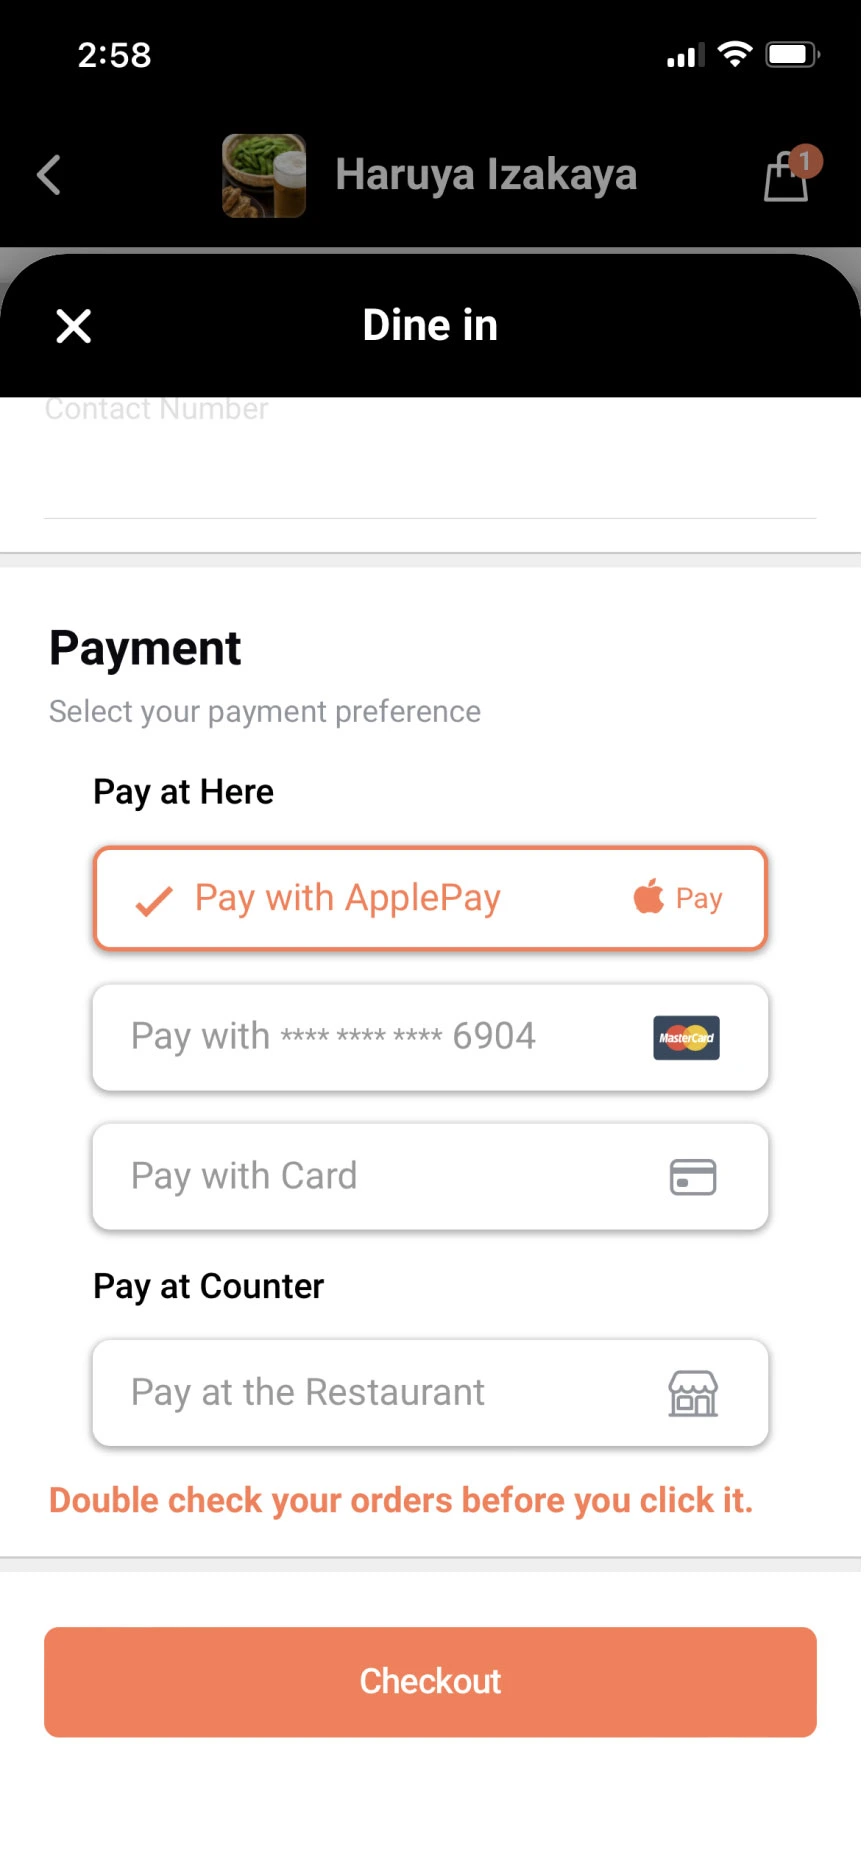The image size is (864, 1866).
Task: Click the Double check your orders warning text
Action: (x=400, y=1500)
